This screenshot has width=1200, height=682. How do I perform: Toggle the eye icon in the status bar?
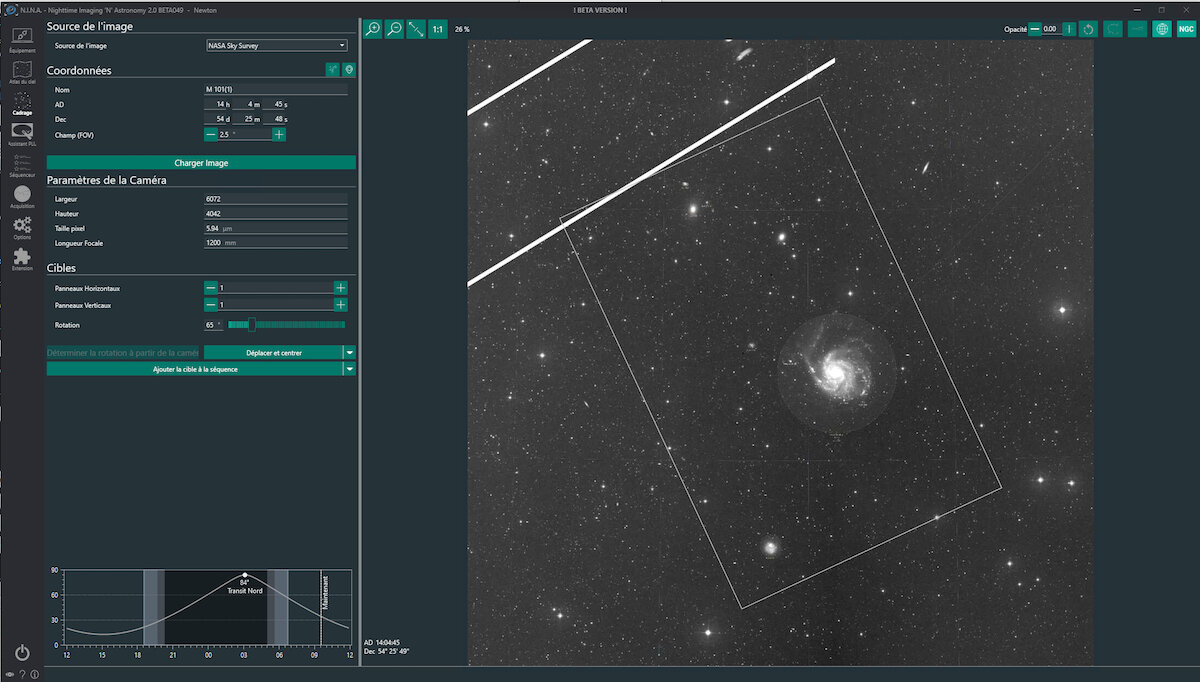coord(10,674)
